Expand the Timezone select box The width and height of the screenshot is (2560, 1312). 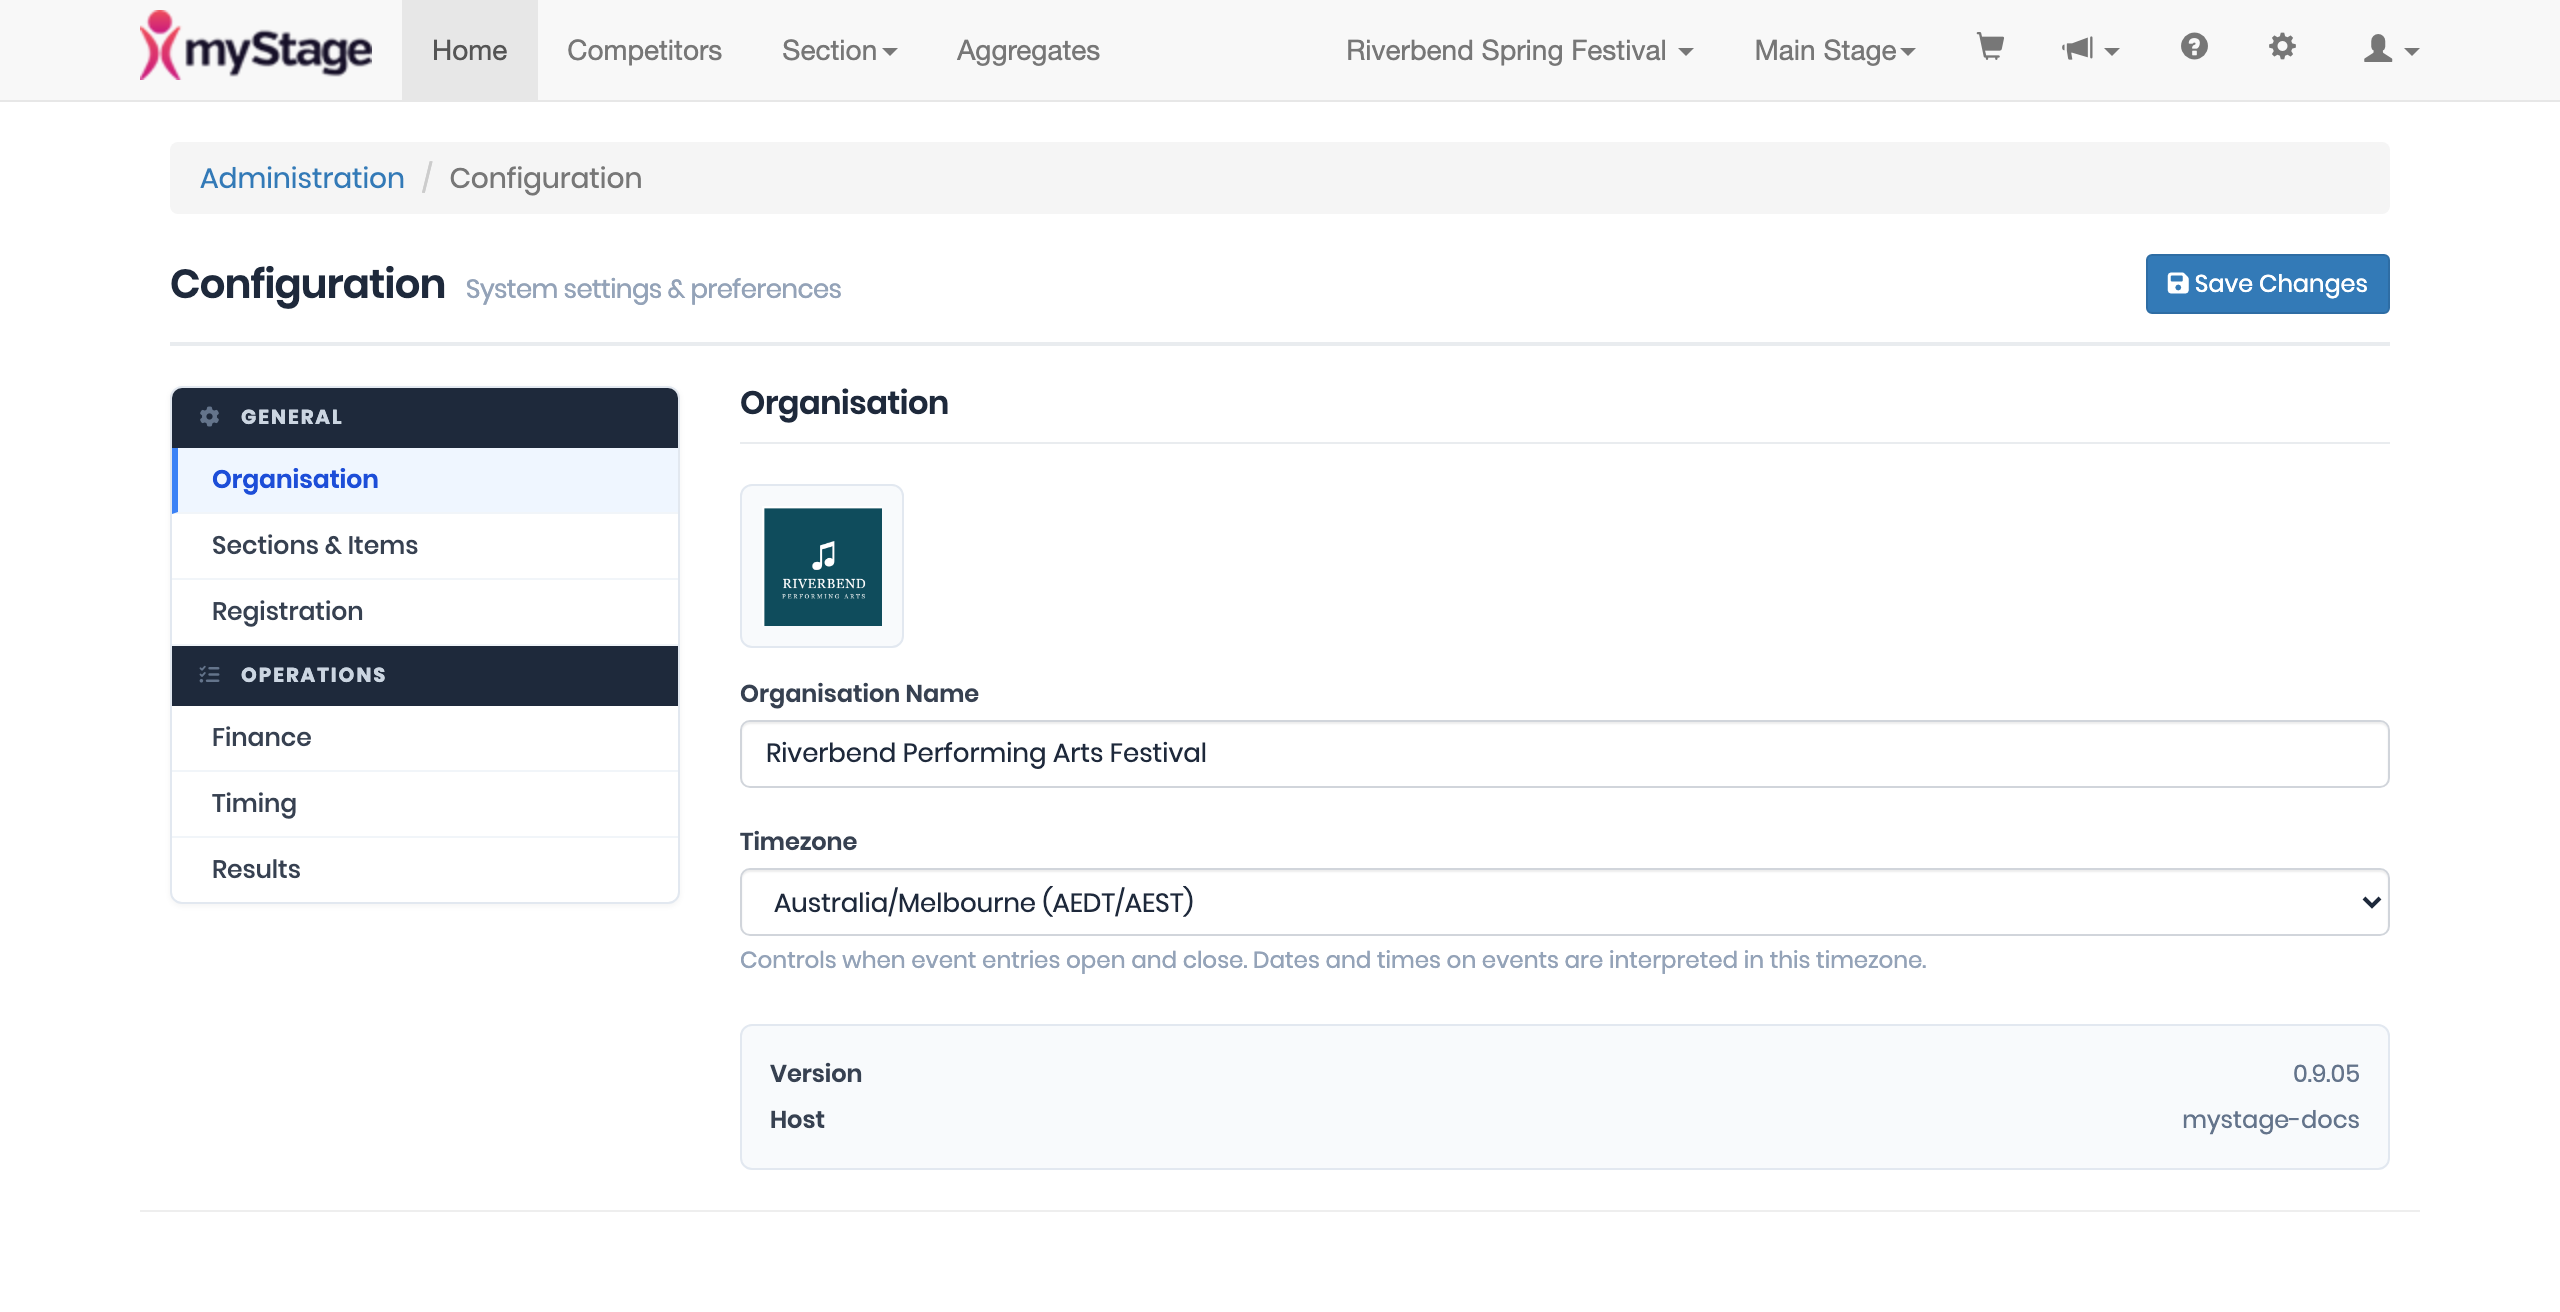[1564, 902]
